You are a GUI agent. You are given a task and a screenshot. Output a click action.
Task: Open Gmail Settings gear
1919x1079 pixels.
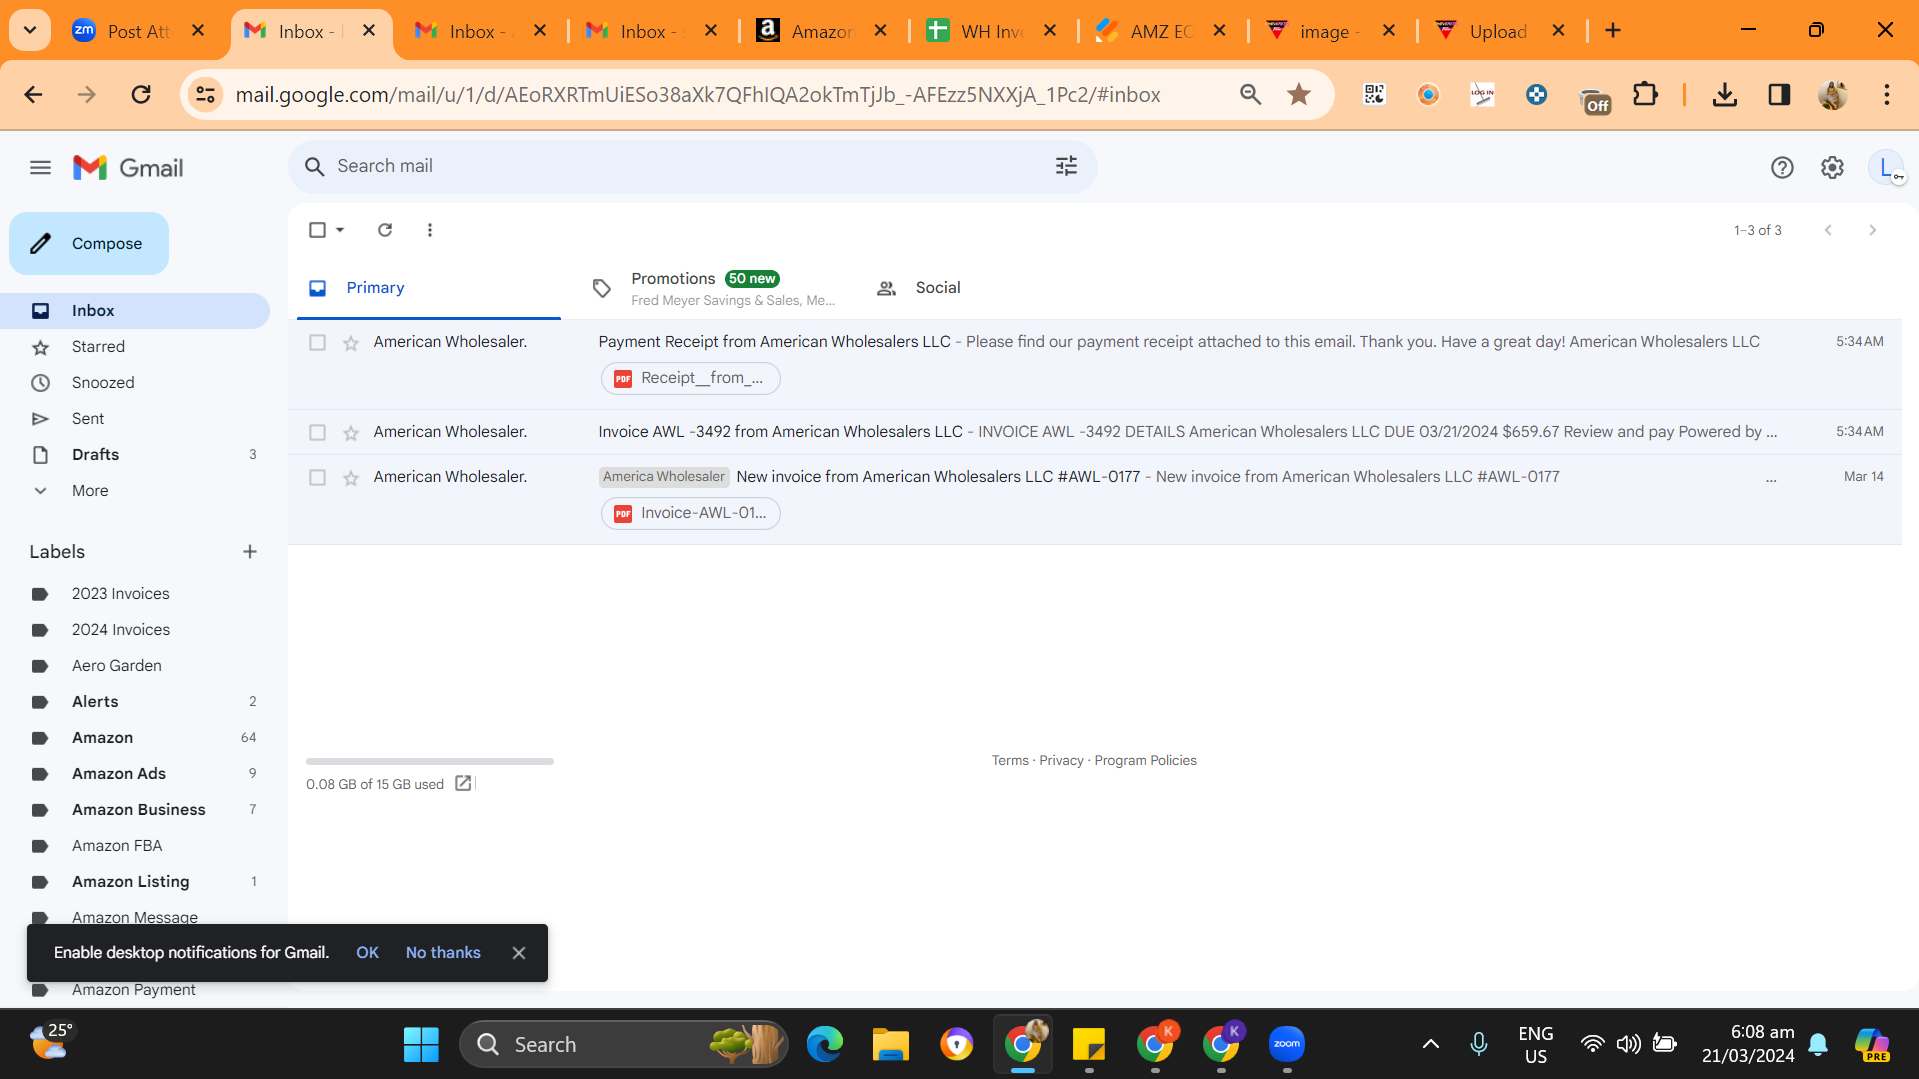tap(1832, 168)
